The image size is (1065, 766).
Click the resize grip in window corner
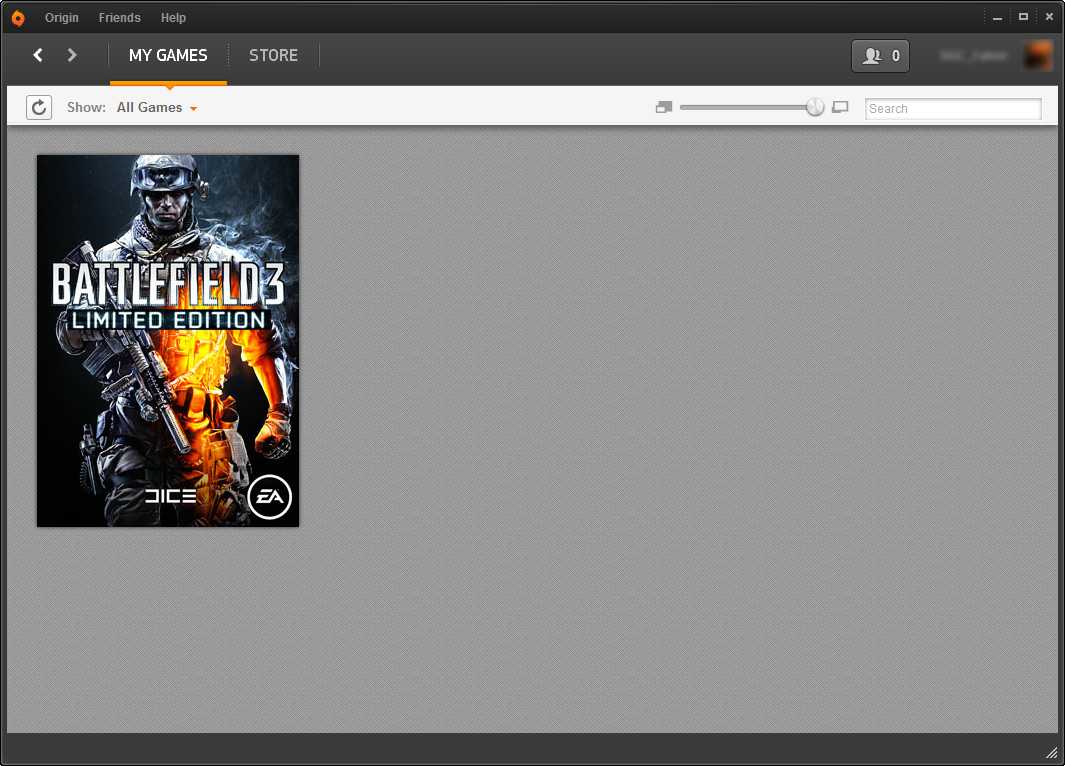(1051, 752)
